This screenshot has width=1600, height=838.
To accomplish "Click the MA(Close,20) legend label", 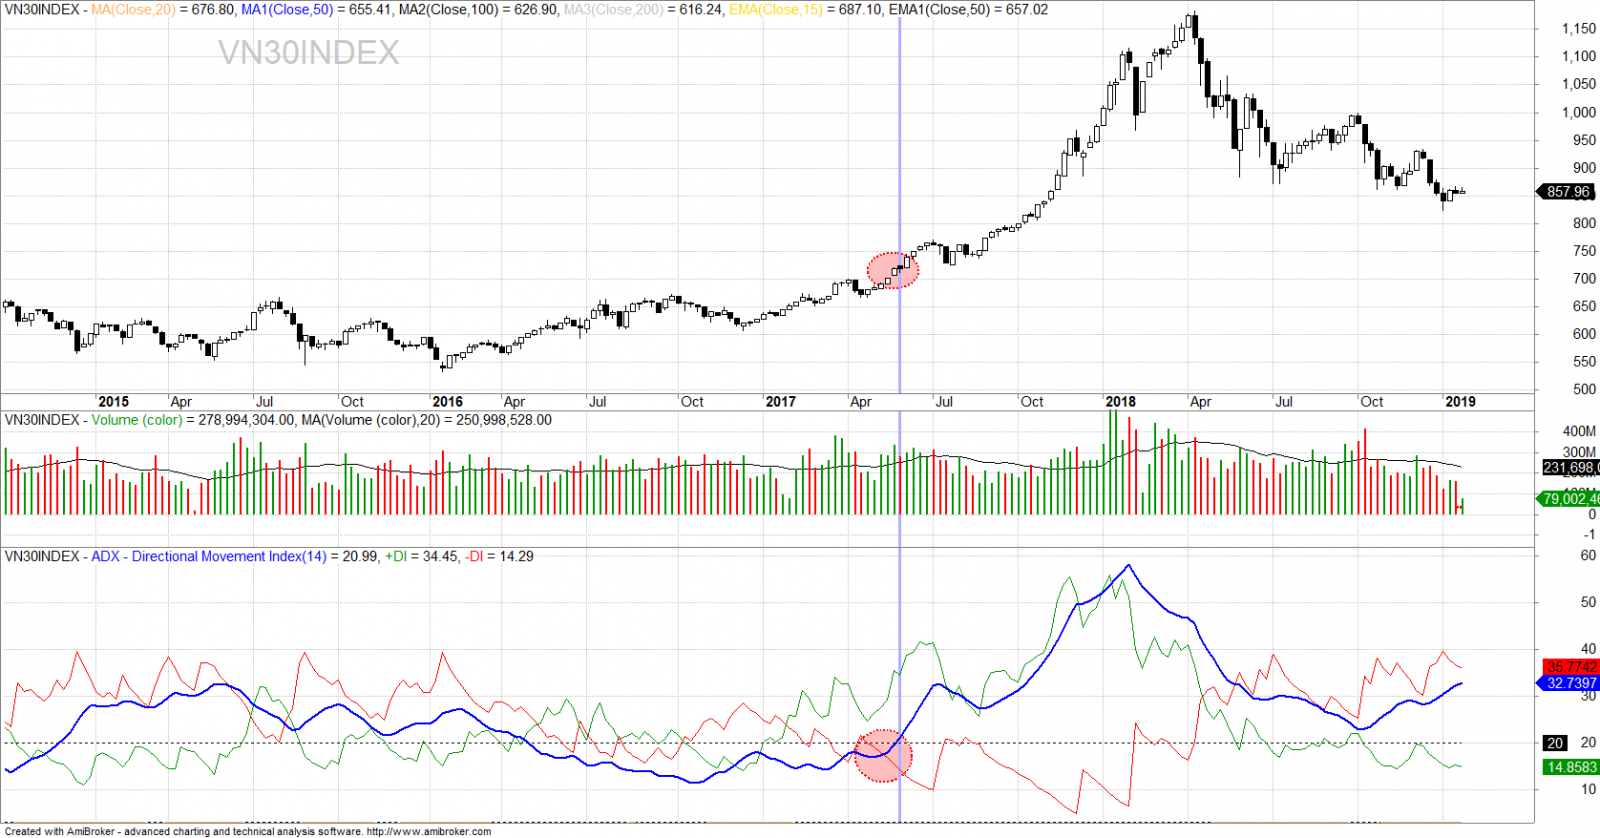I will pyautogui.click(x=133, y=10).
